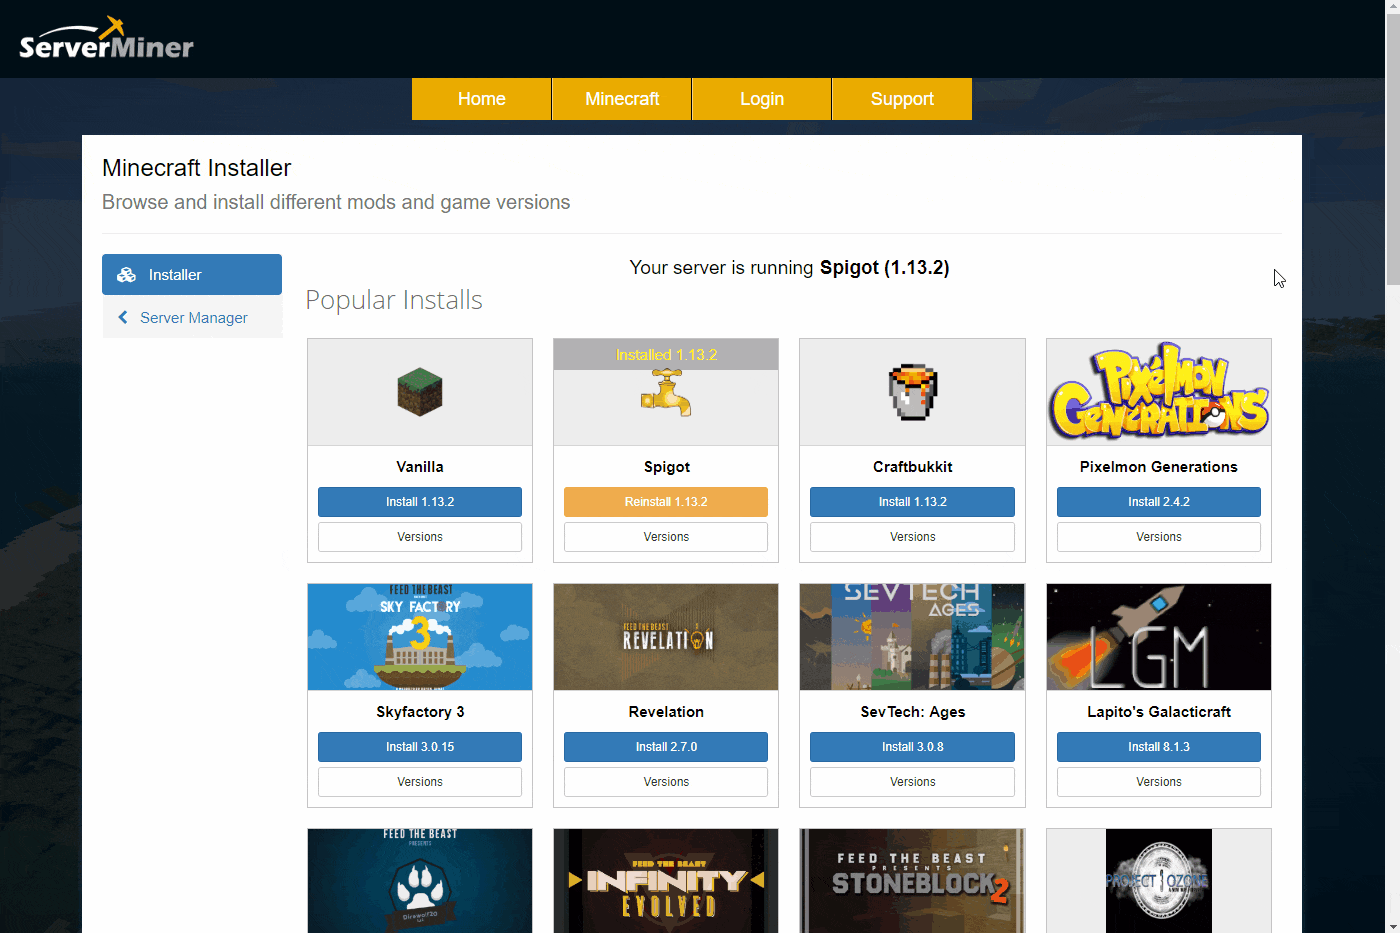
Task: Click the scrollbar up arrow
Action: [x=1392, y=7]
